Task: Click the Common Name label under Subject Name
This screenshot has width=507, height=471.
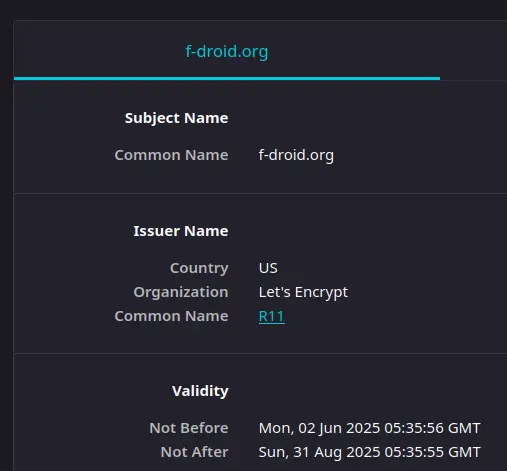Action: click(x=171, y=155)
